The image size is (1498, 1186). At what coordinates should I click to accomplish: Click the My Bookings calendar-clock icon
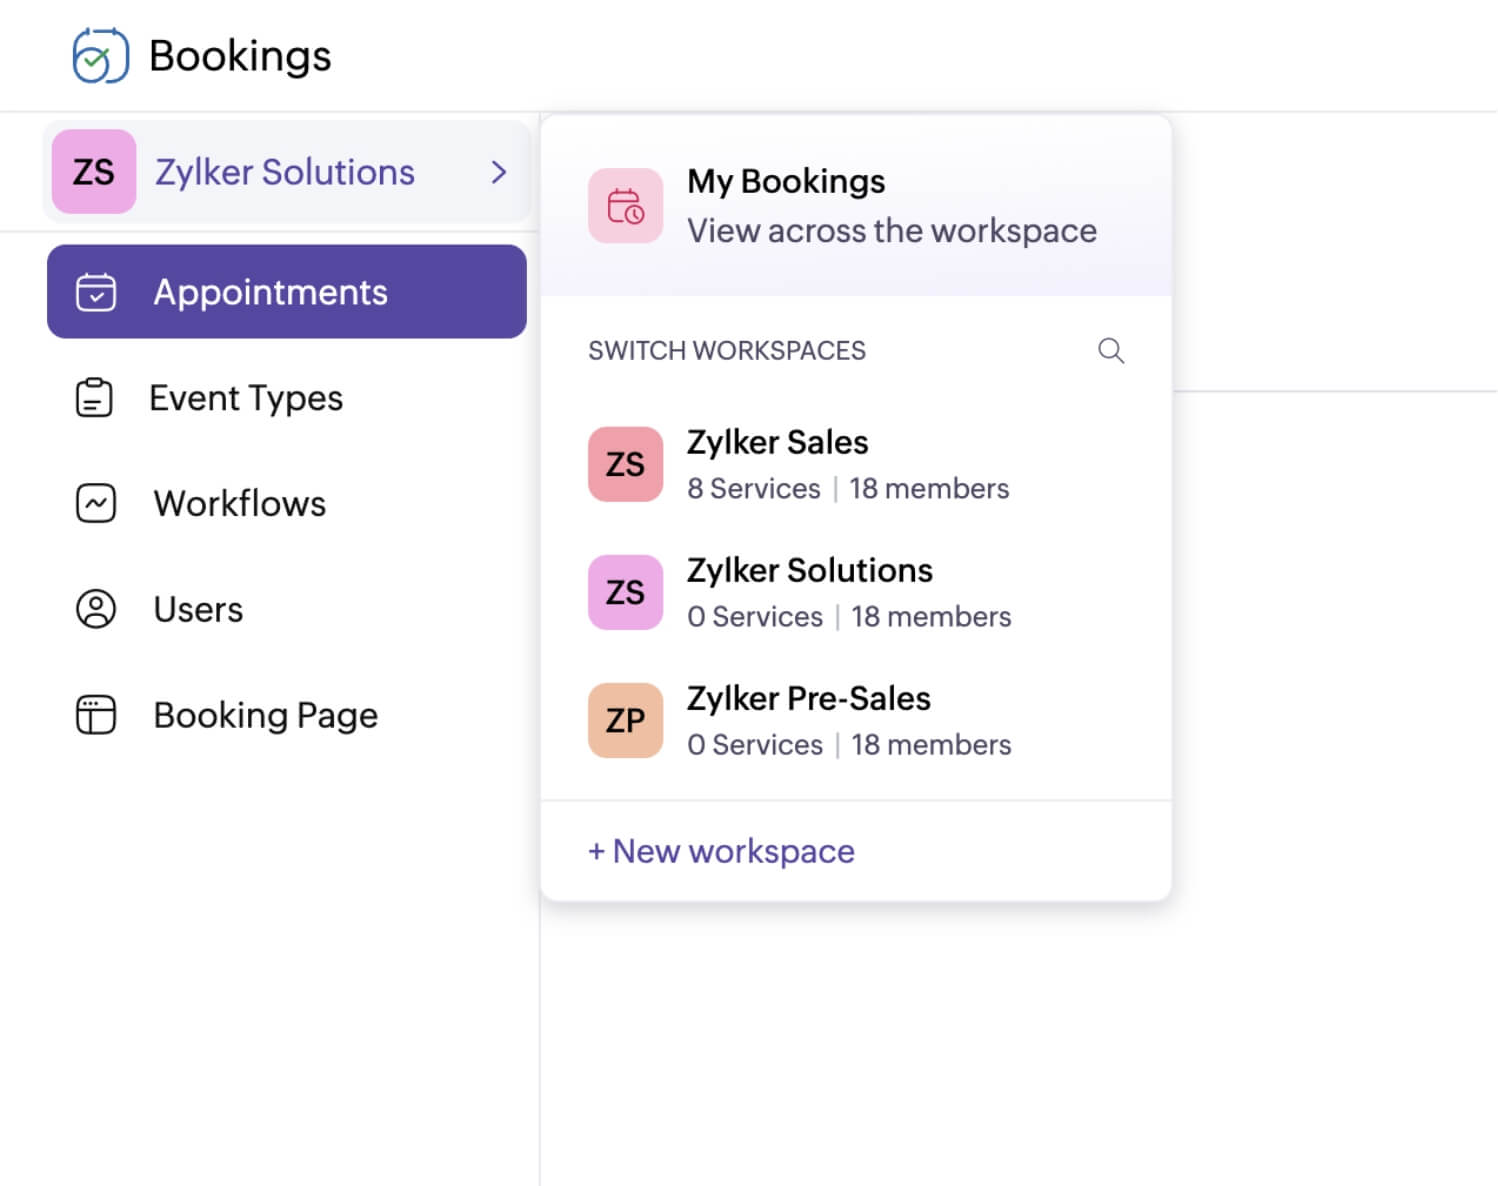click(x=625, y=206)
